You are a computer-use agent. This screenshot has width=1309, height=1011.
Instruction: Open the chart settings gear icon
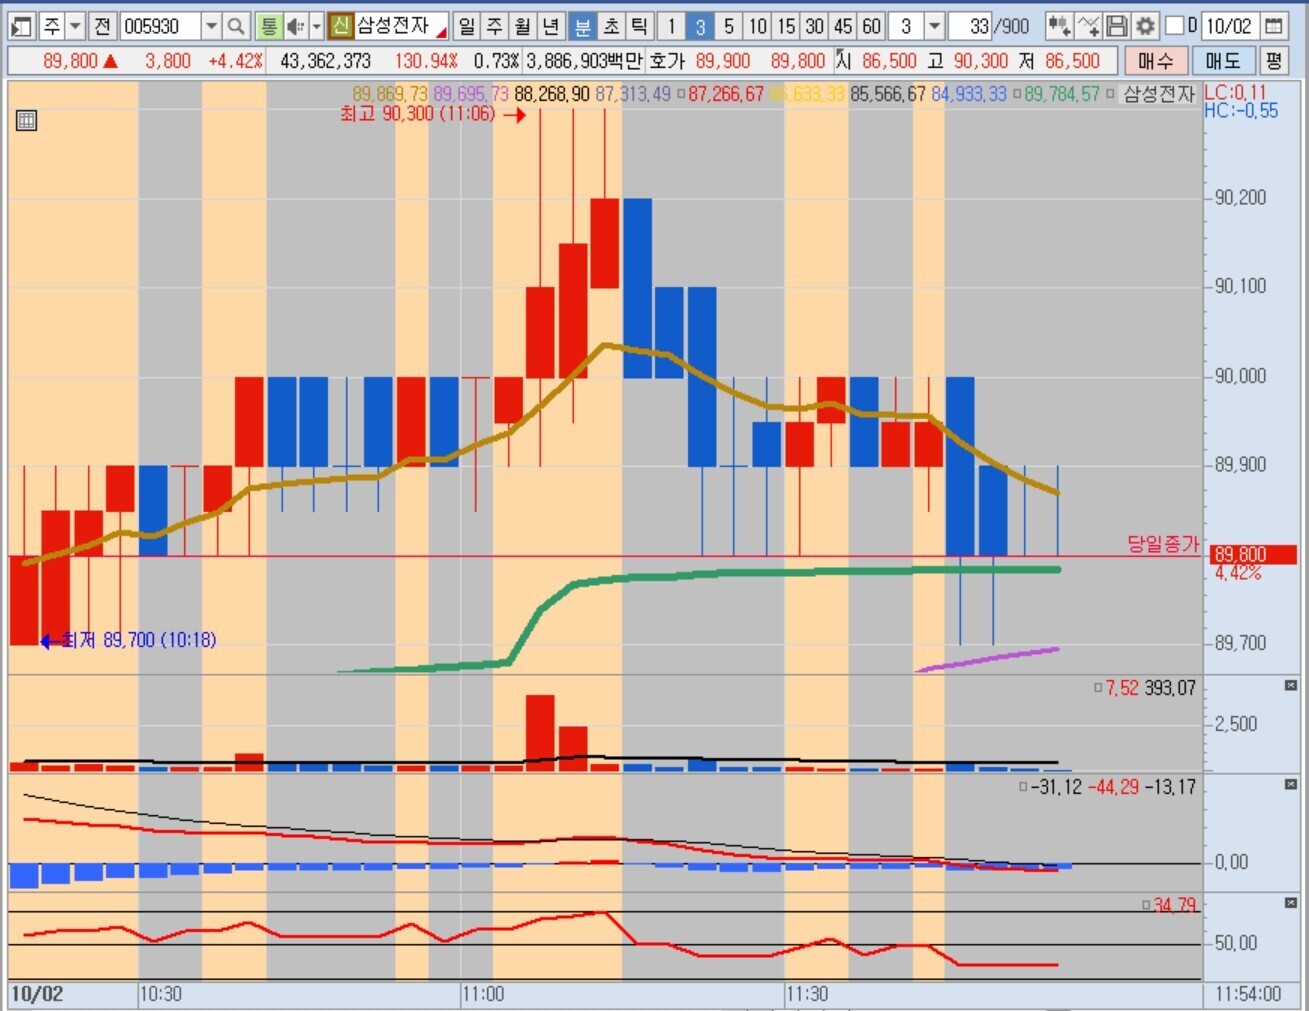tap(1146, 26)
